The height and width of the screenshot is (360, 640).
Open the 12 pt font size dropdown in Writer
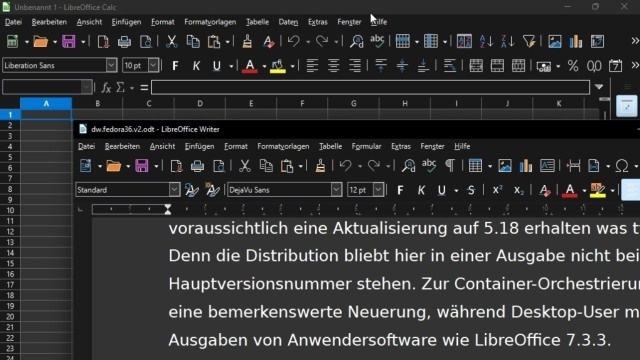click(378, 190)
